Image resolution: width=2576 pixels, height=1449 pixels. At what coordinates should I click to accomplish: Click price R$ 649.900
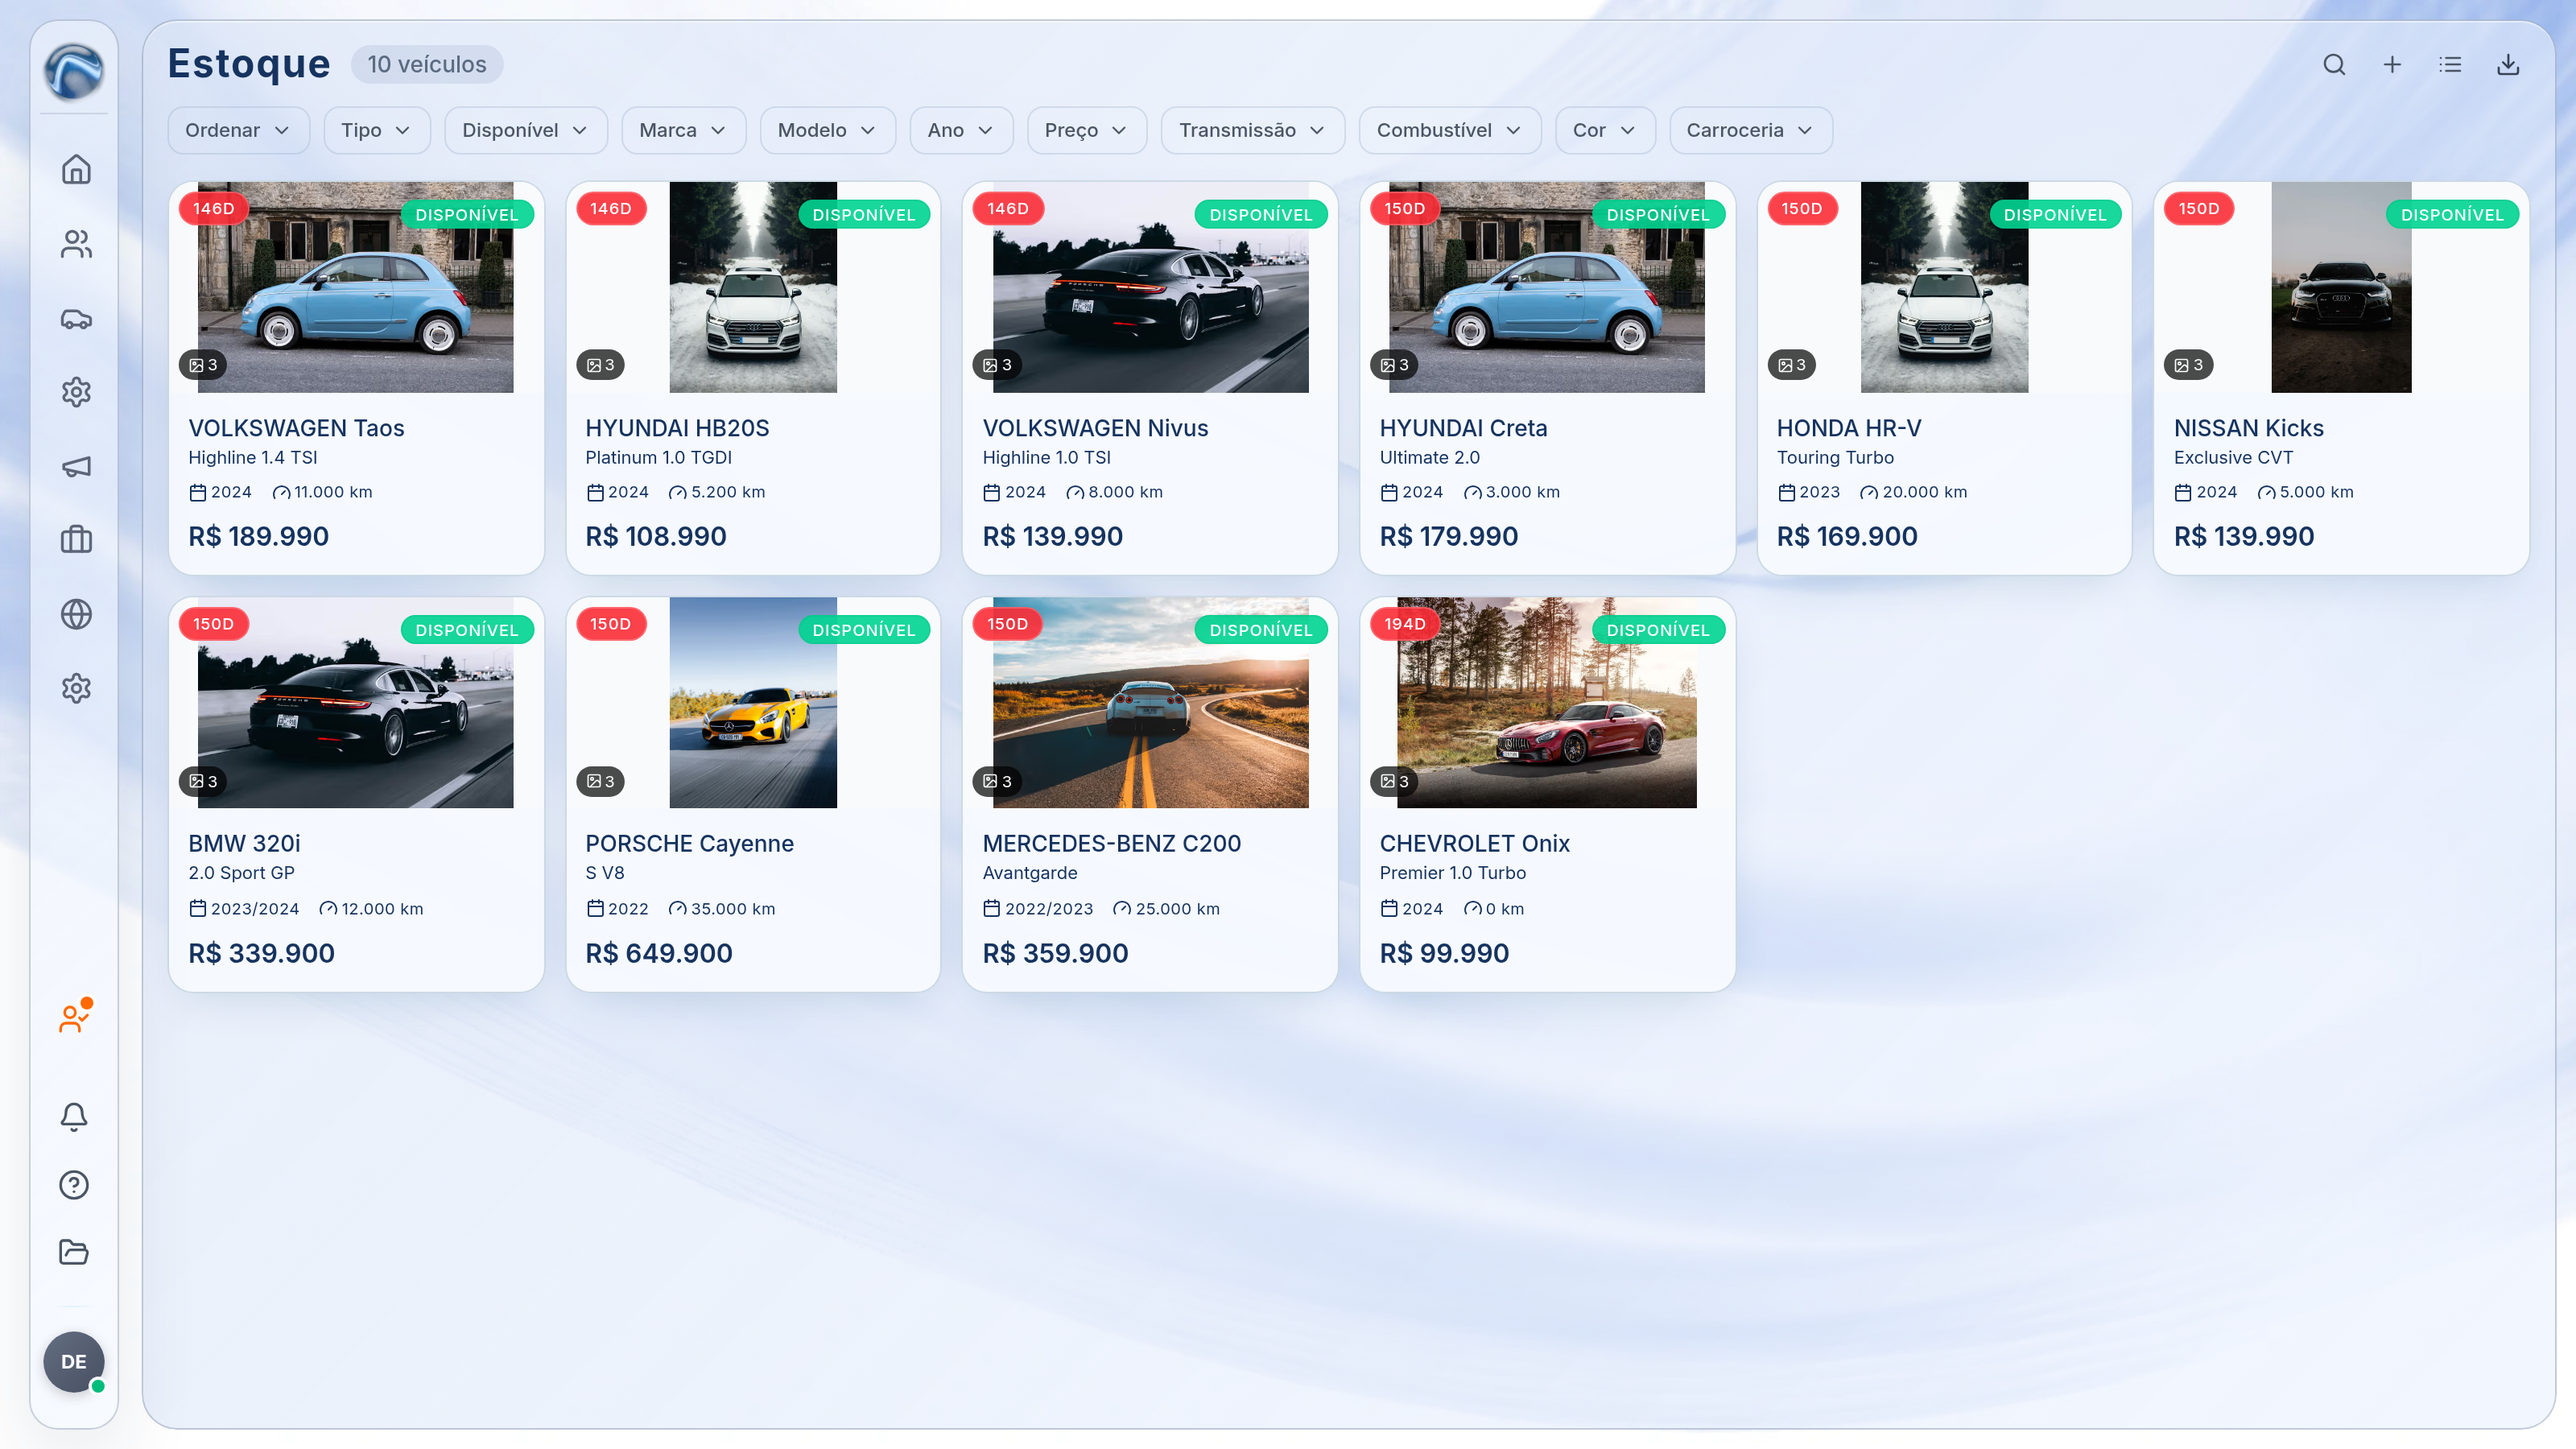pyautogui.click(x=659, y=953)
